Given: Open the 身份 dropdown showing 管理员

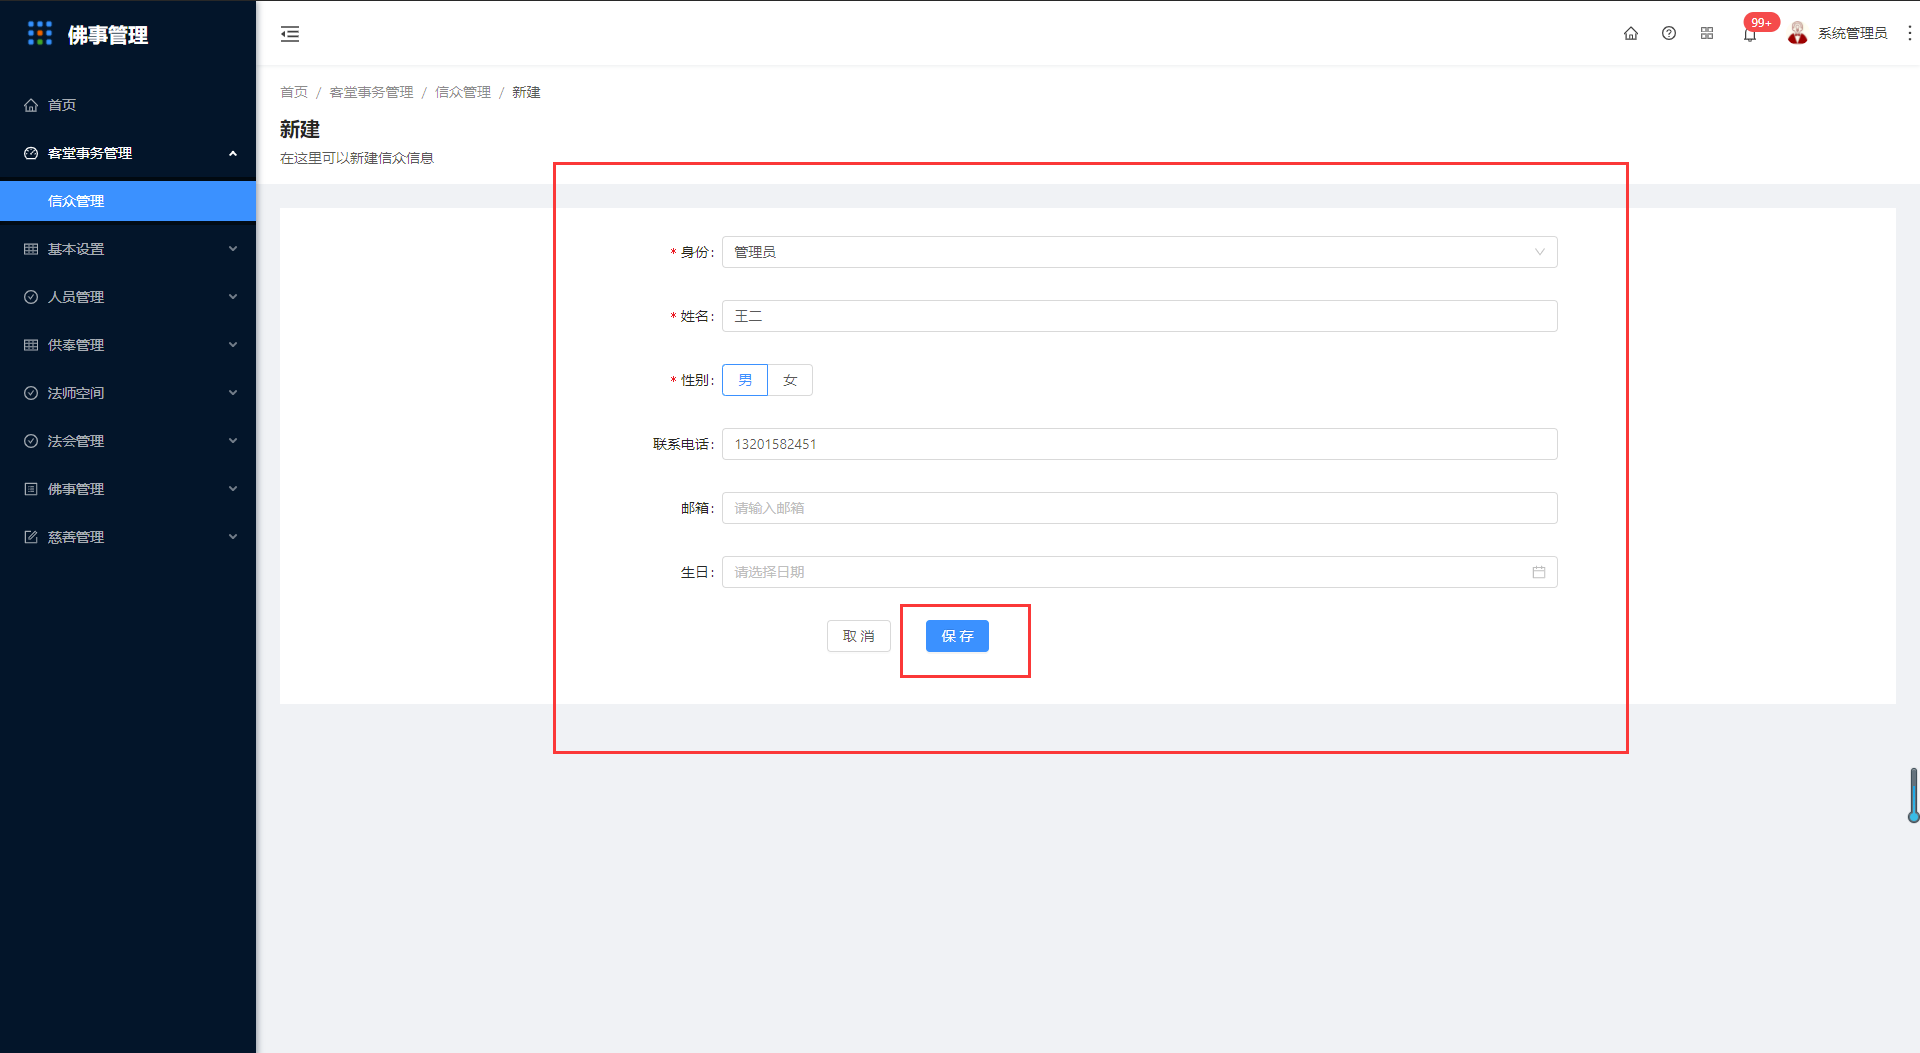Looking at the screenshot, I should 1140,252.
